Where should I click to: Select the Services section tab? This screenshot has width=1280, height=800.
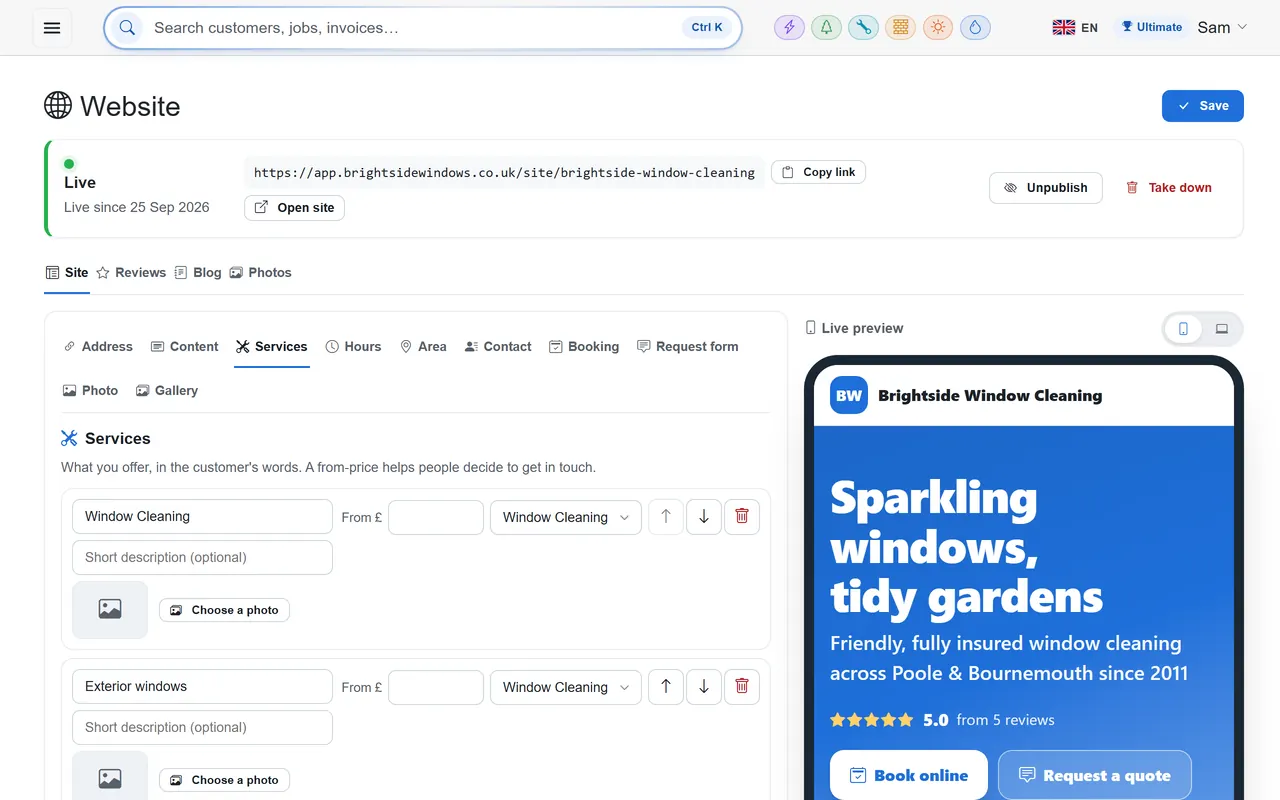(272, 346)
